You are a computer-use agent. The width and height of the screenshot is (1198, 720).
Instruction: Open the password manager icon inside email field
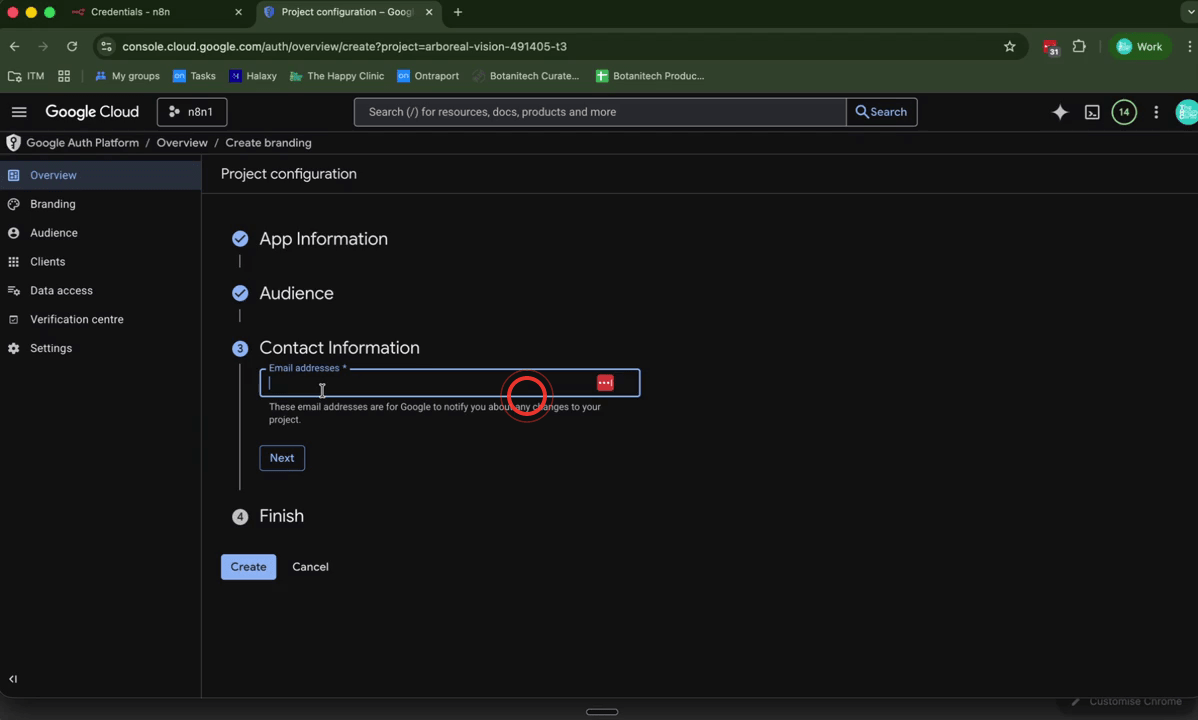(x=605, y=382)
